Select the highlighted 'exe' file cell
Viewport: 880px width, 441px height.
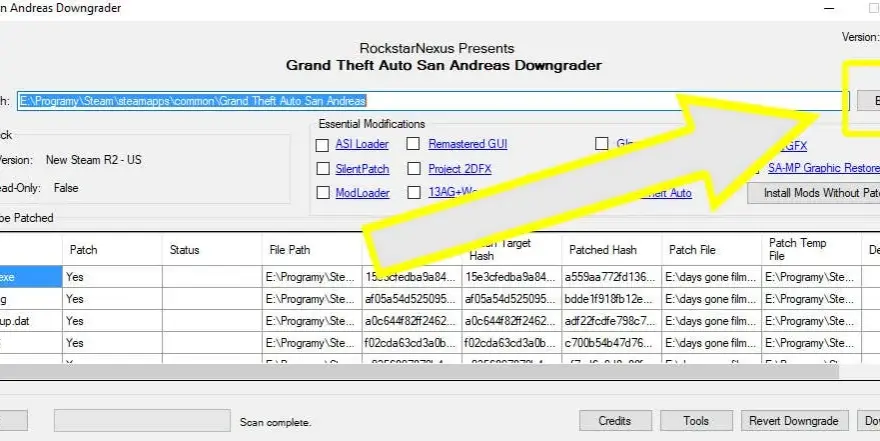click(31, 277)
